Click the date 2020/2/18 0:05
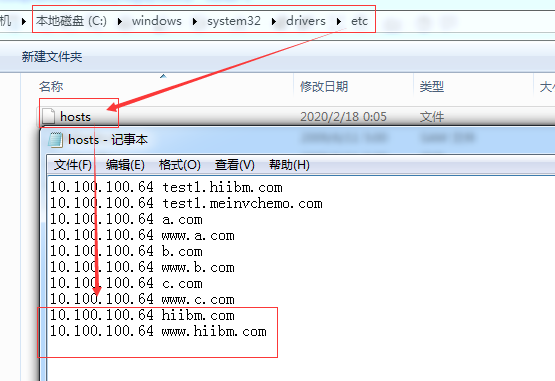 [343, 116]
